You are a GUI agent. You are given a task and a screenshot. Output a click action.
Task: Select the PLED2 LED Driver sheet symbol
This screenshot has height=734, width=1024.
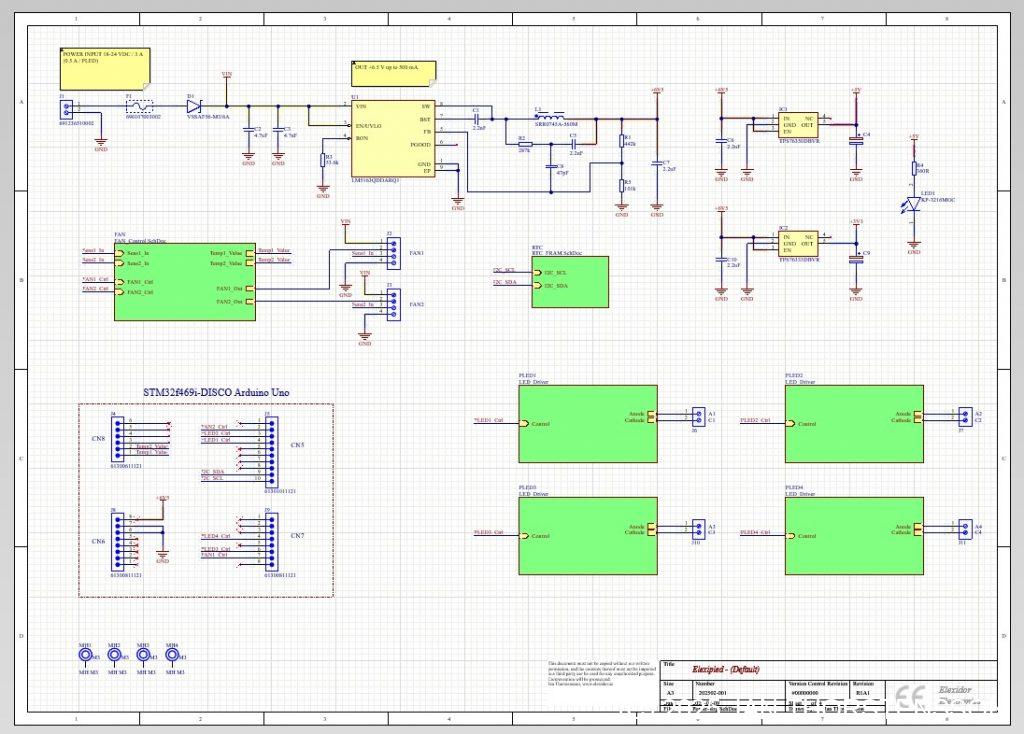[x=854, y=424]
